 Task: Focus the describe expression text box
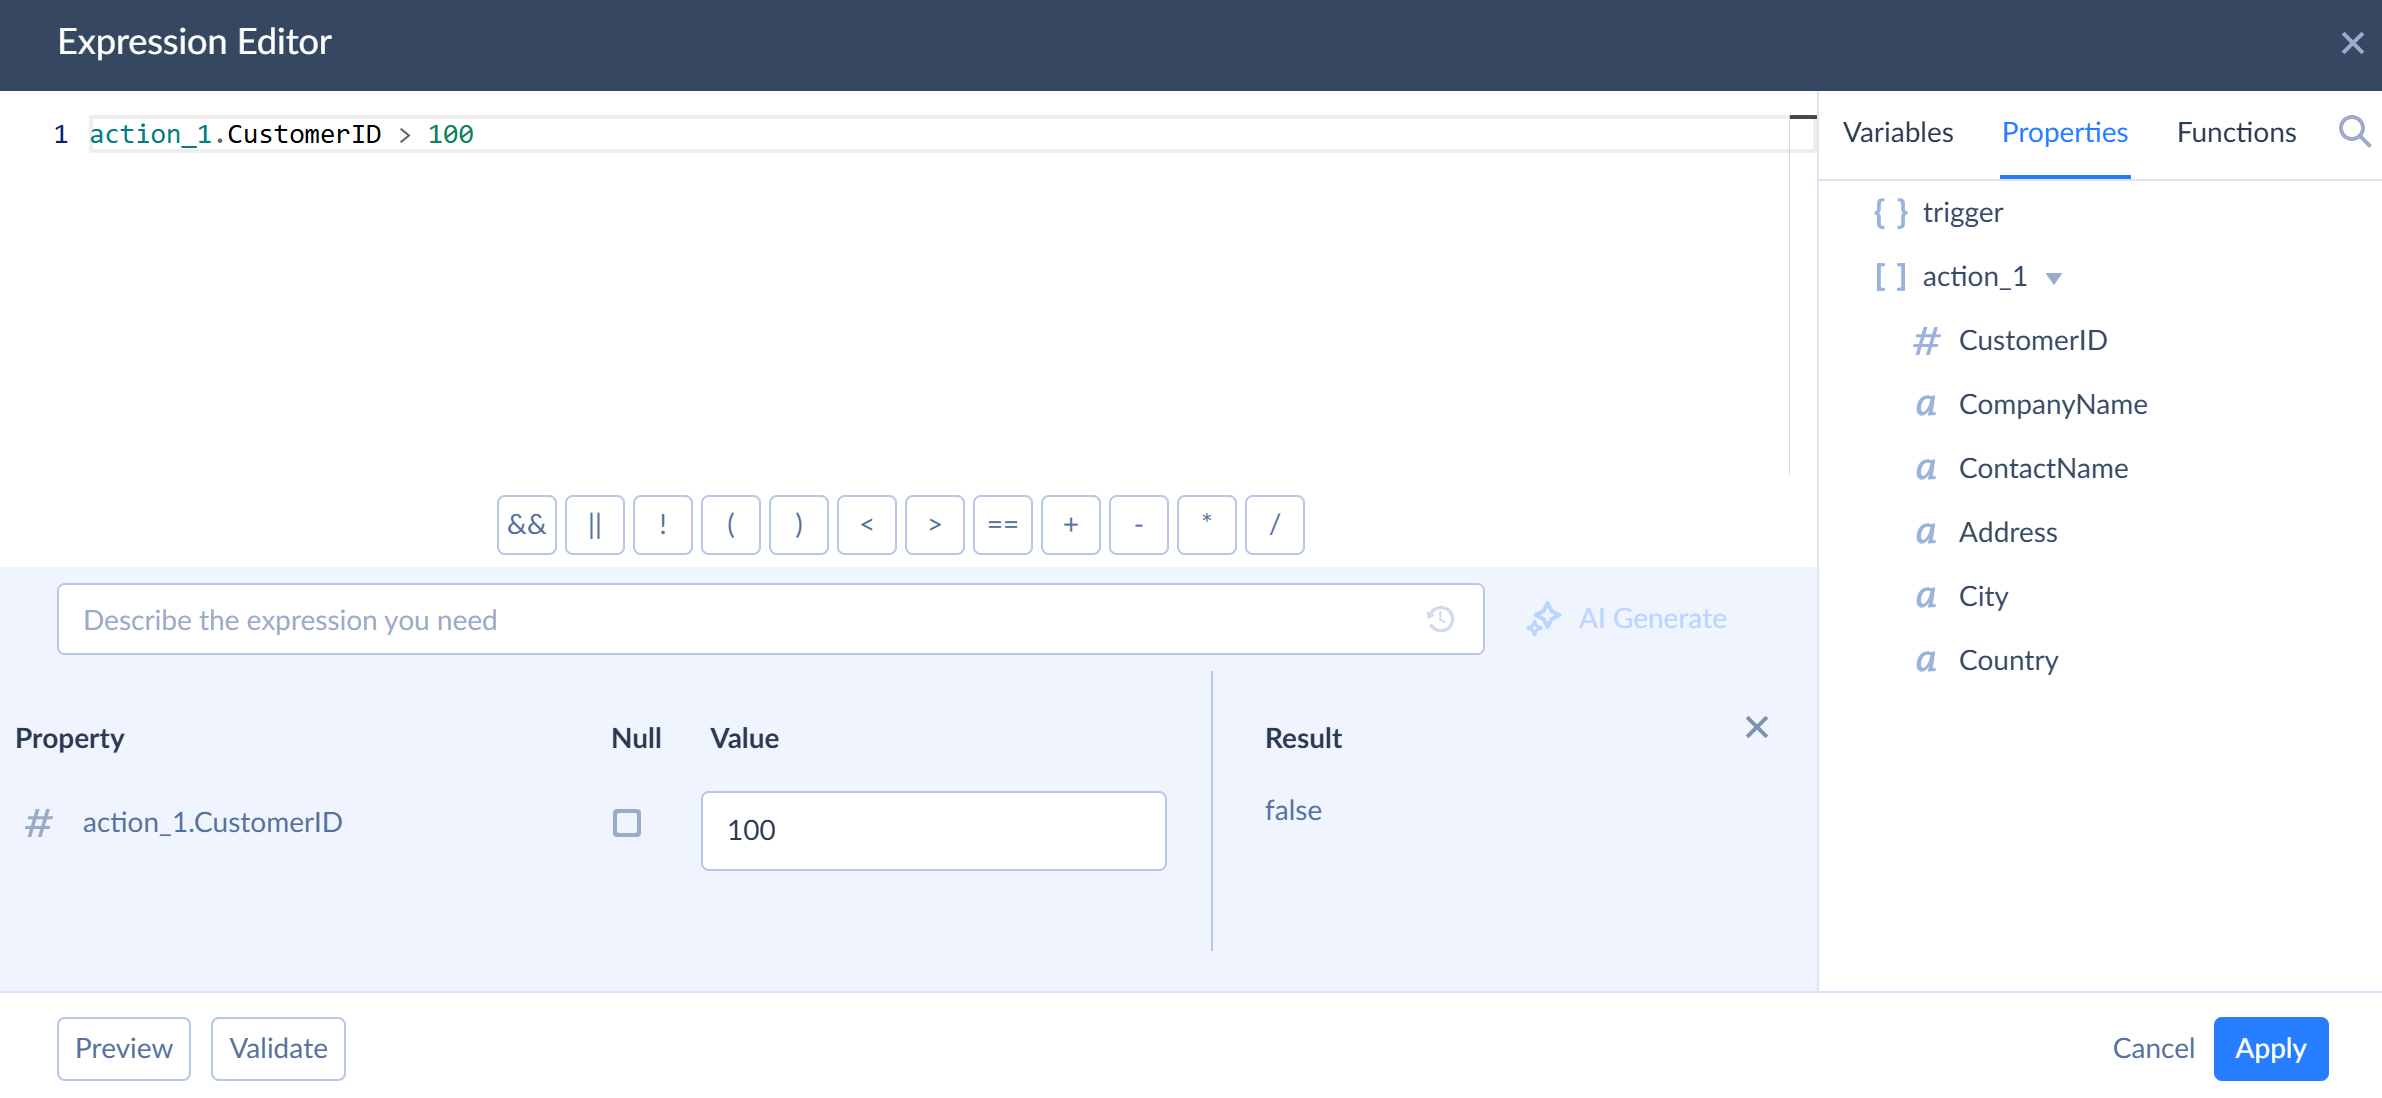coord(740,619)
